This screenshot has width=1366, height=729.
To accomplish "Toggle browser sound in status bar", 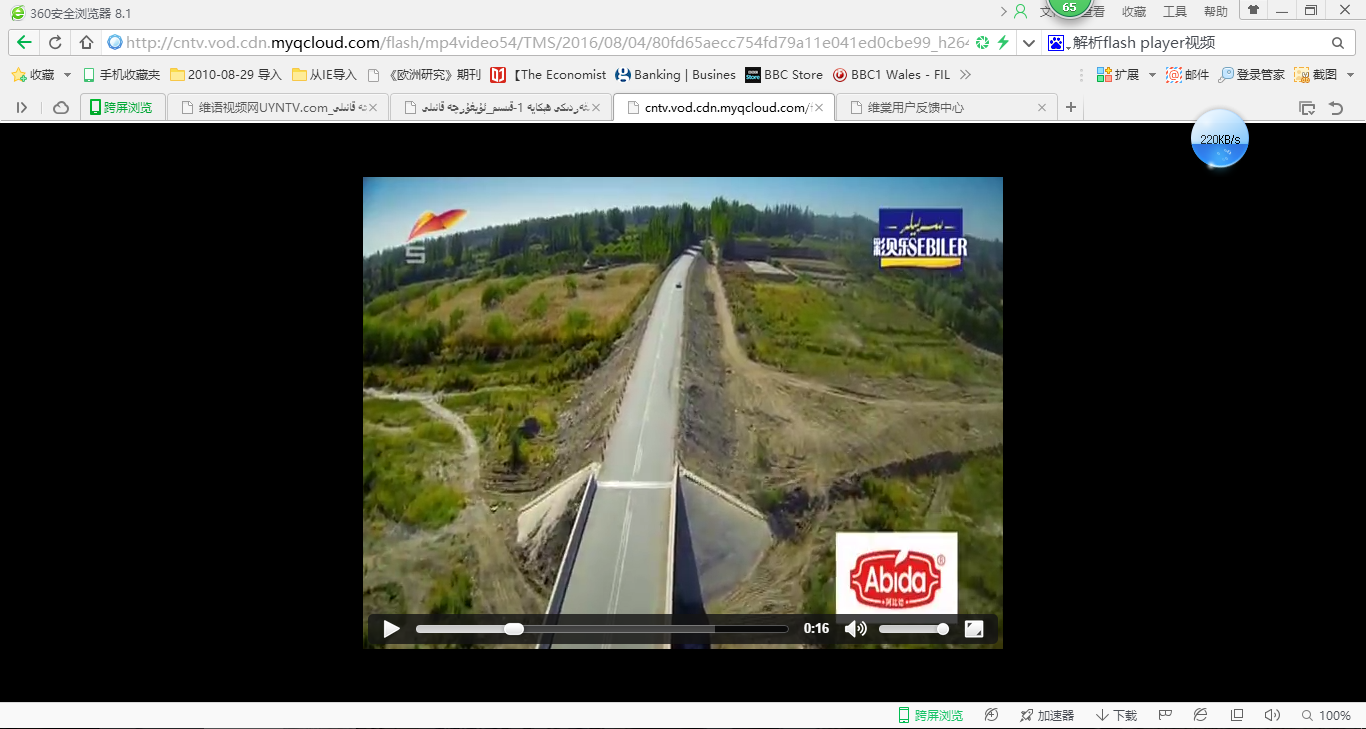I will click(1271, 715).
